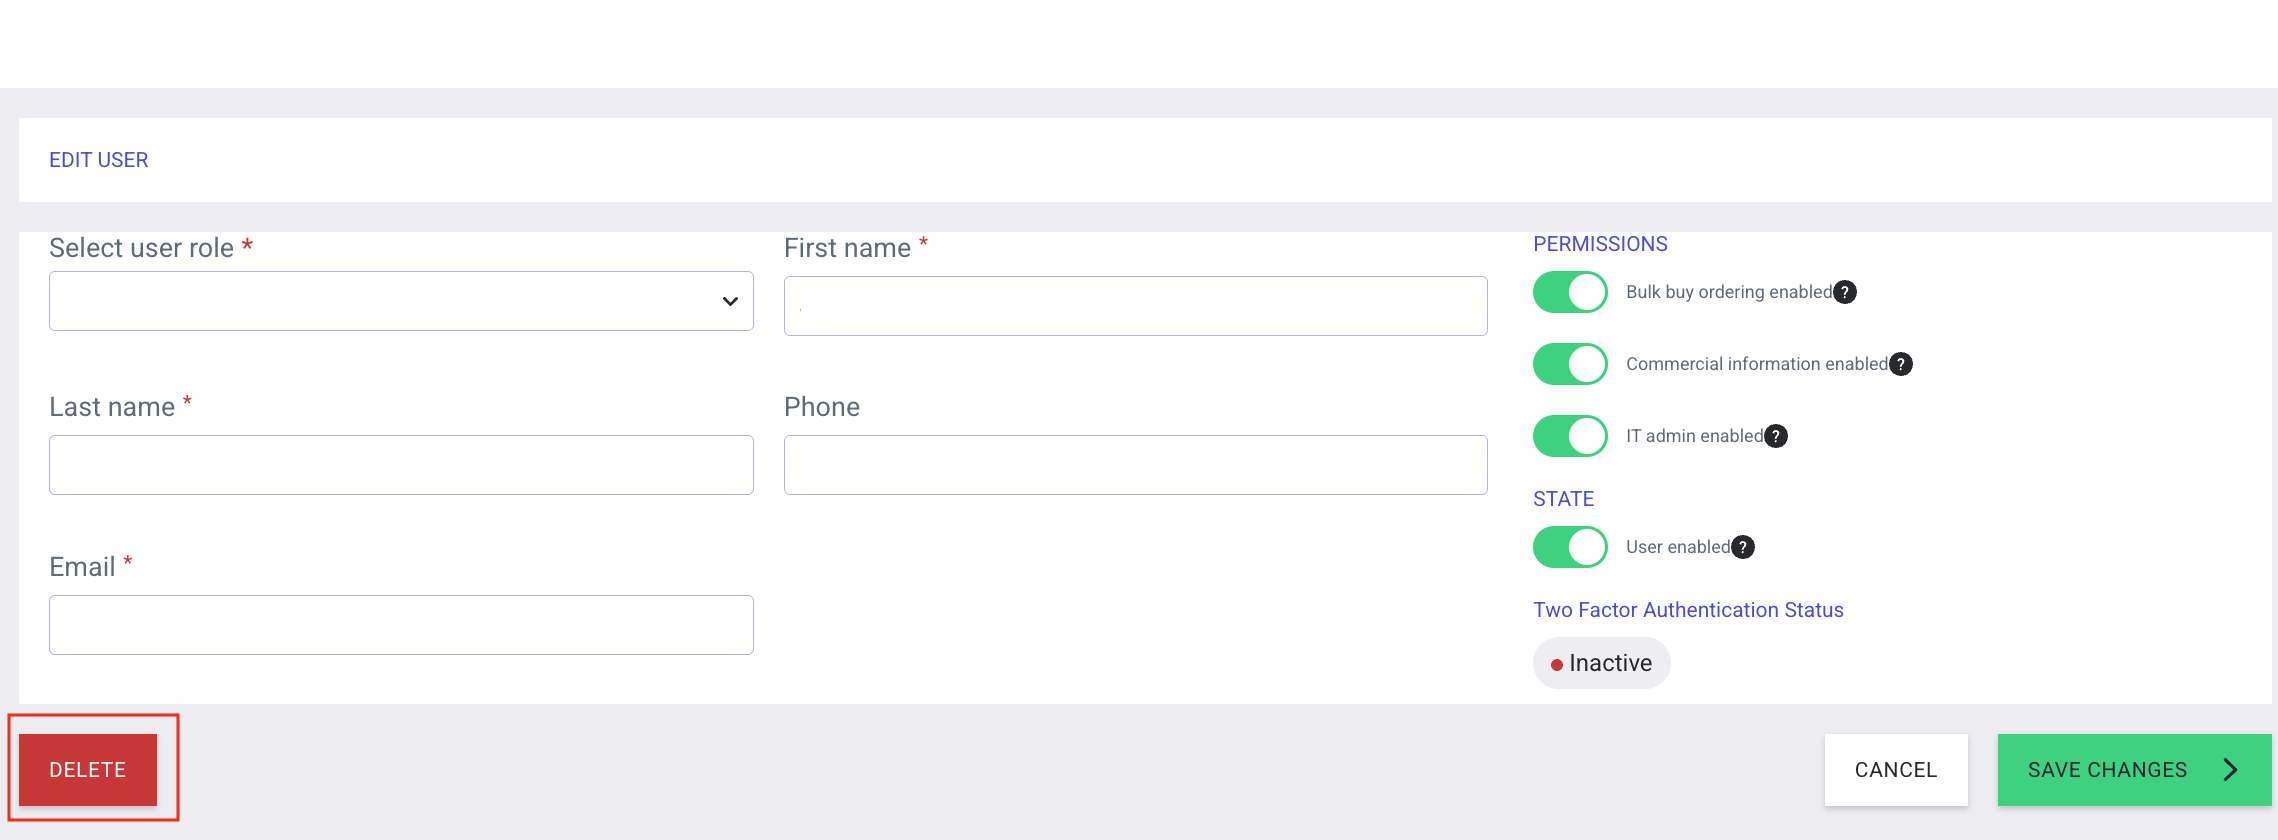Viewport: 2278px width, 840px height.
Task: Open the Select user role dropdown
Action: tap(400, 301)
